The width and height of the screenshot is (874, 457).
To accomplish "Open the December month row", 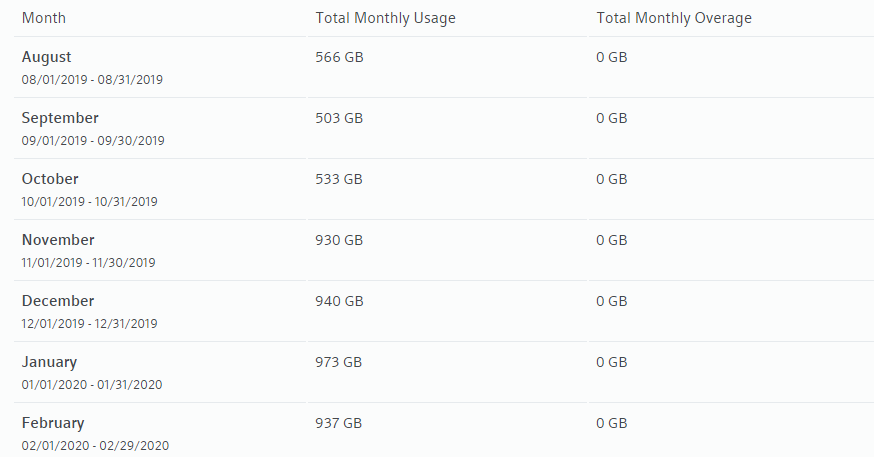I will tap(58, 301).
